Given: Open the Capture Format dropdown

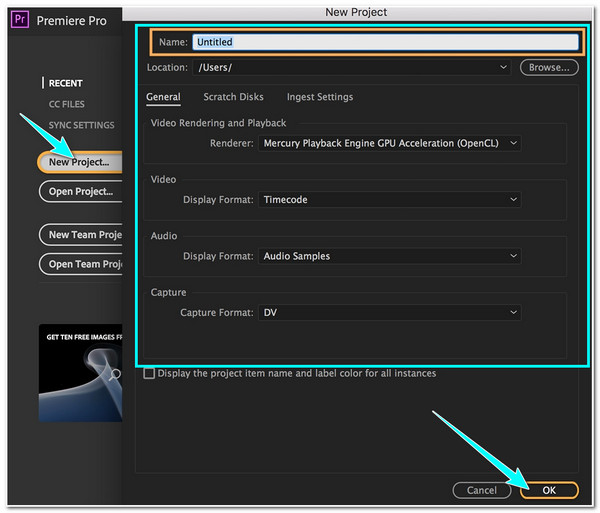Looking at the screenshot, I should click(390, 313).
